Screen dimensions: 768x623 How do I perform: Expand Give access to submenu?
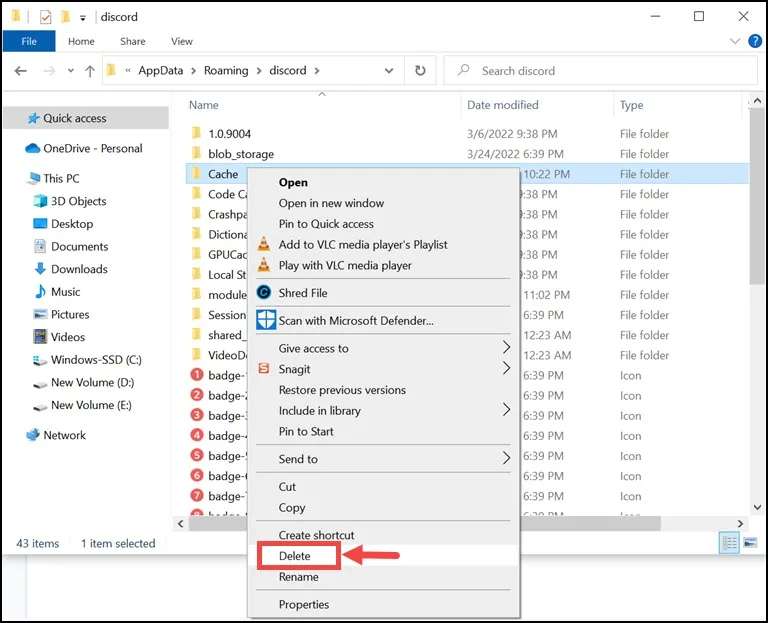(x=384, y=348)
